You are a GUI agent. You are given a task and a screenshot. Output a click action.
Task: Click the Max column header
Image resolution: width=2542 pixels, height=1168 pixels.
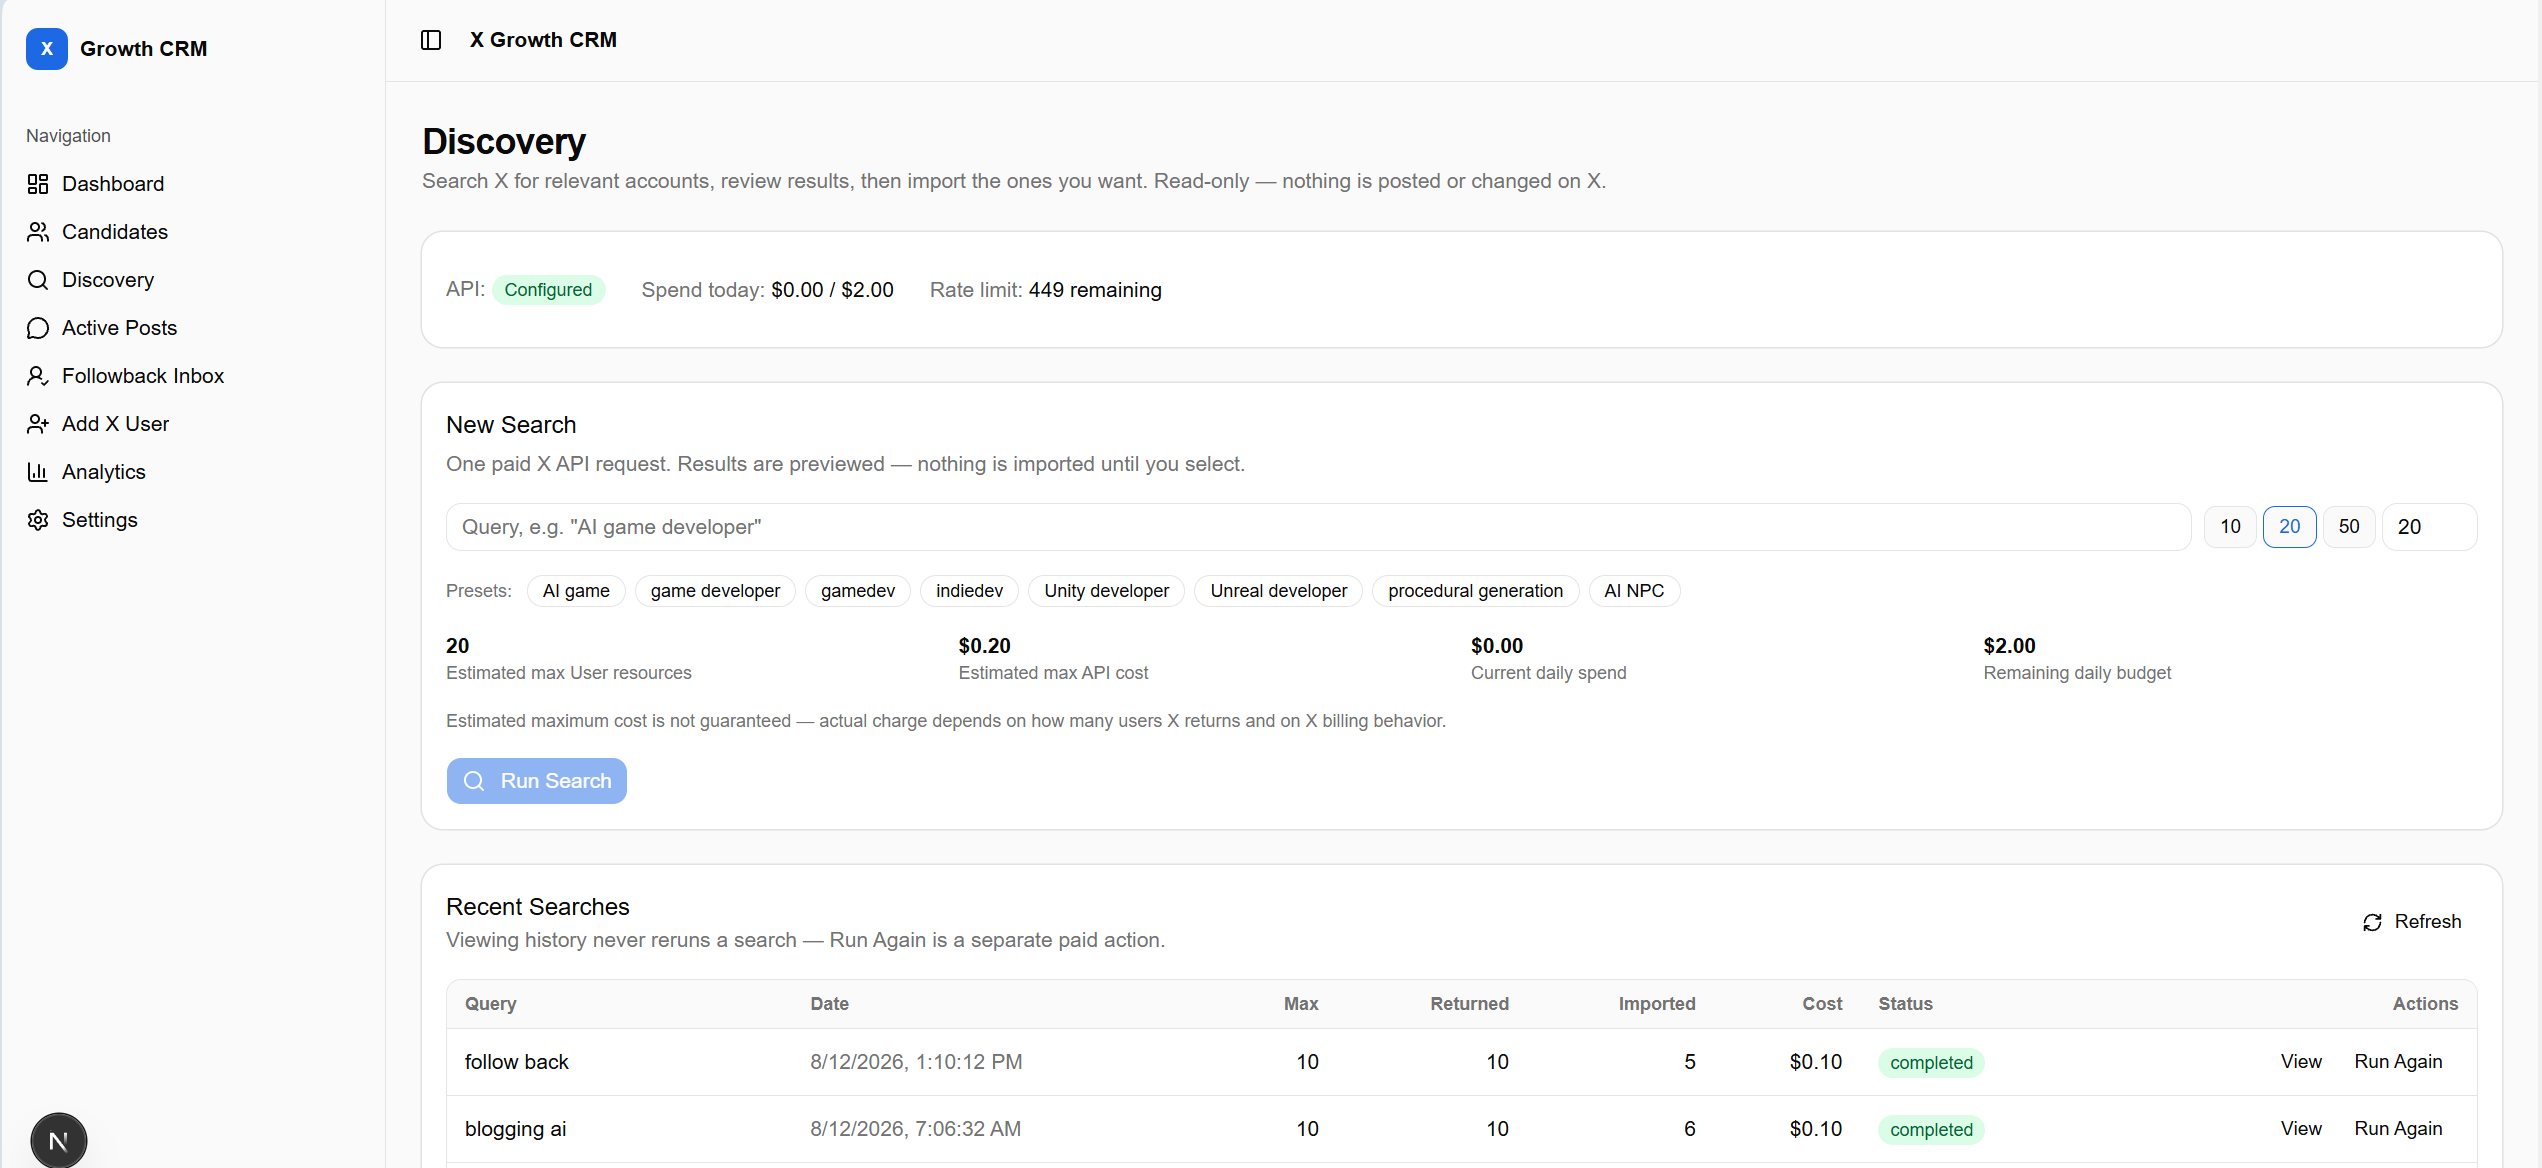pos(1301,1004)
